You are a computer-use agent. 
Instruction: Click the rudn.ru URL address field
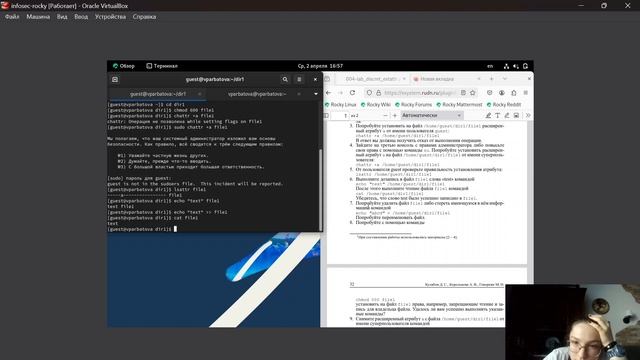click(x=420, y=93)
